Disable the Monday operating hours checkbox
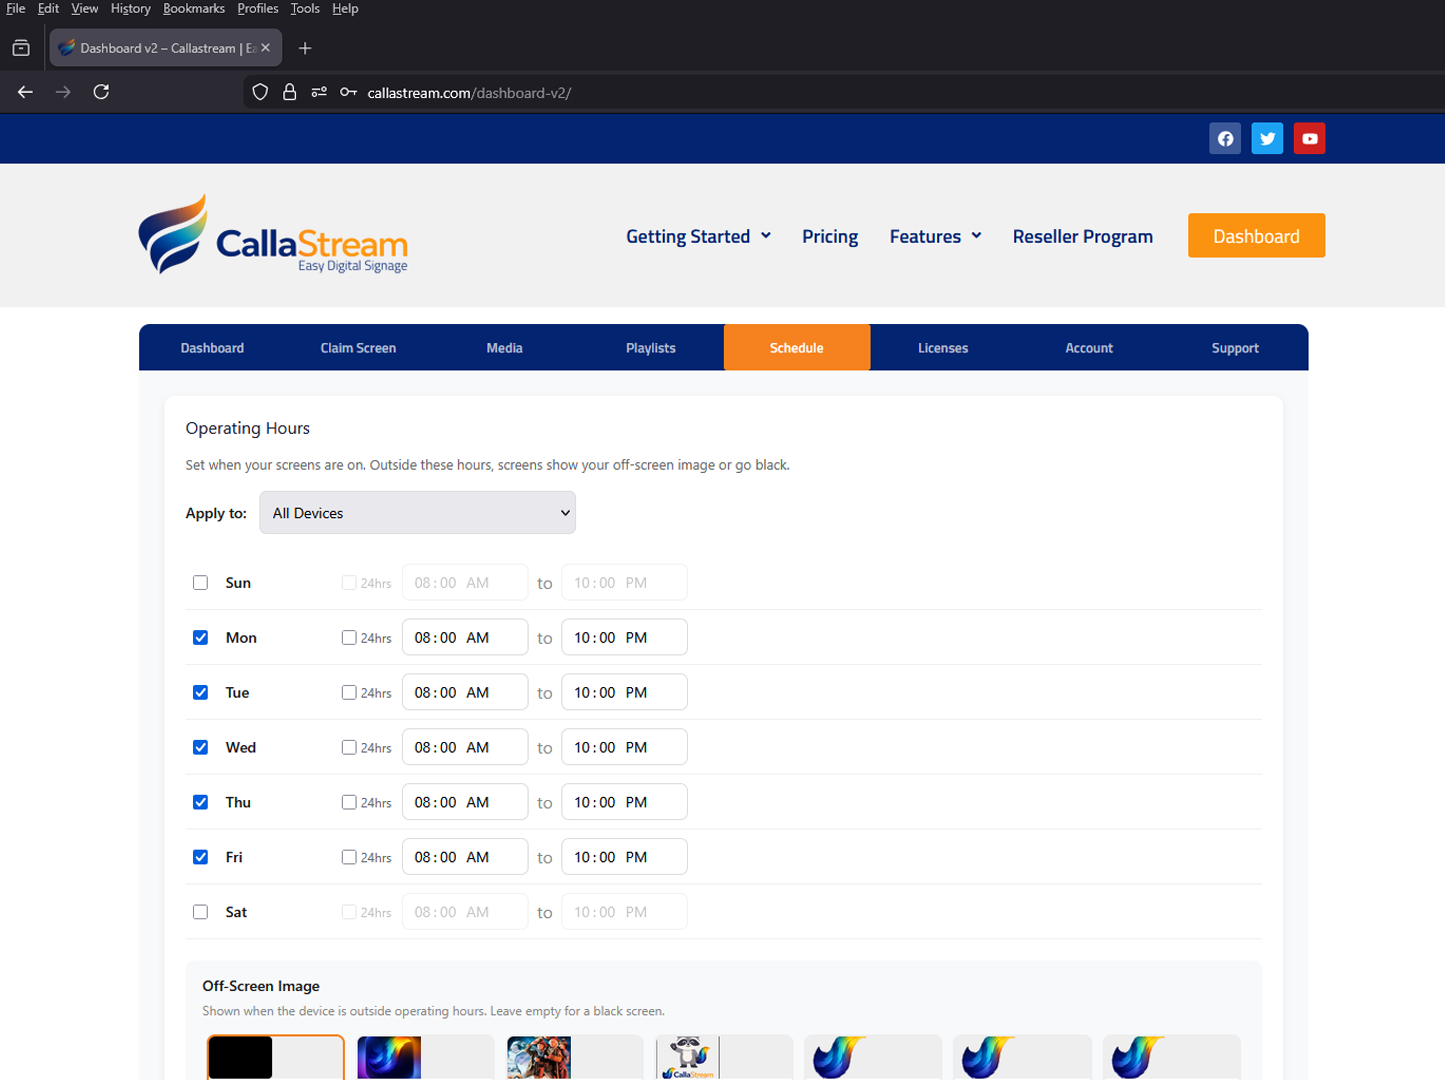The width and height of the screenshot is (1445, 1080). click(200, 637)
